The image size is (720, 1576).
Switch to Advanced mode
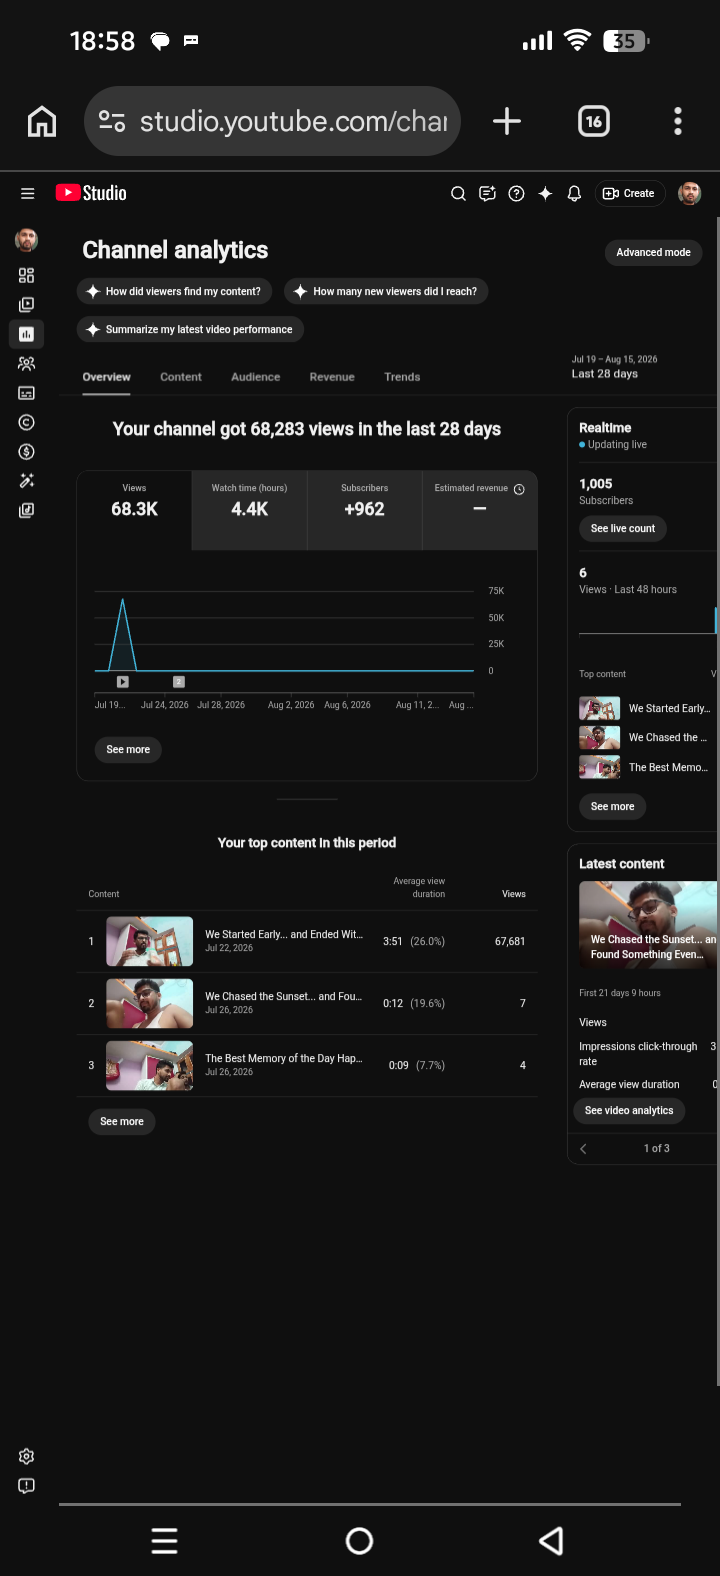coord(654,253)
